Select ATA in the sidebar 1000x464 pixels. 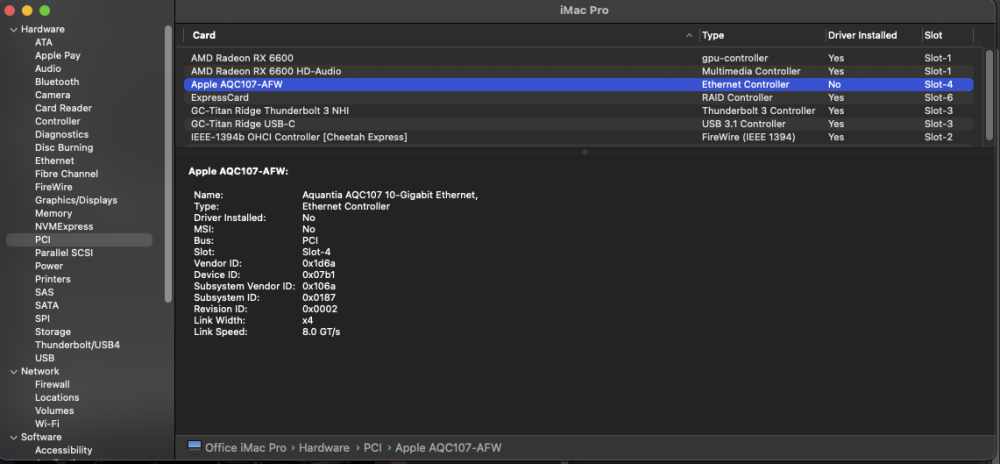tap(44, 42)
